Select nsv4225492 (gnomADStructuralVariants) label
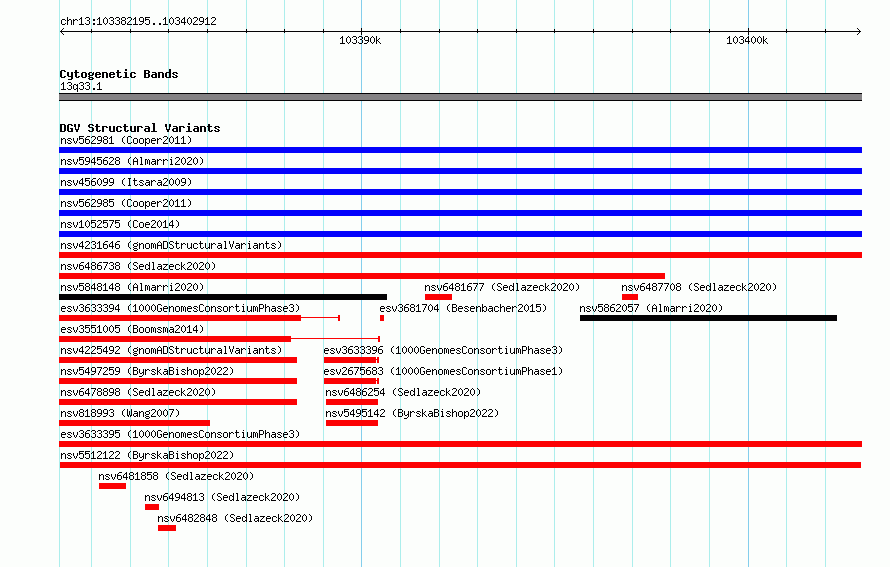Image resolution: width=890 pixels, height=567 pixels. click(171, 350)
